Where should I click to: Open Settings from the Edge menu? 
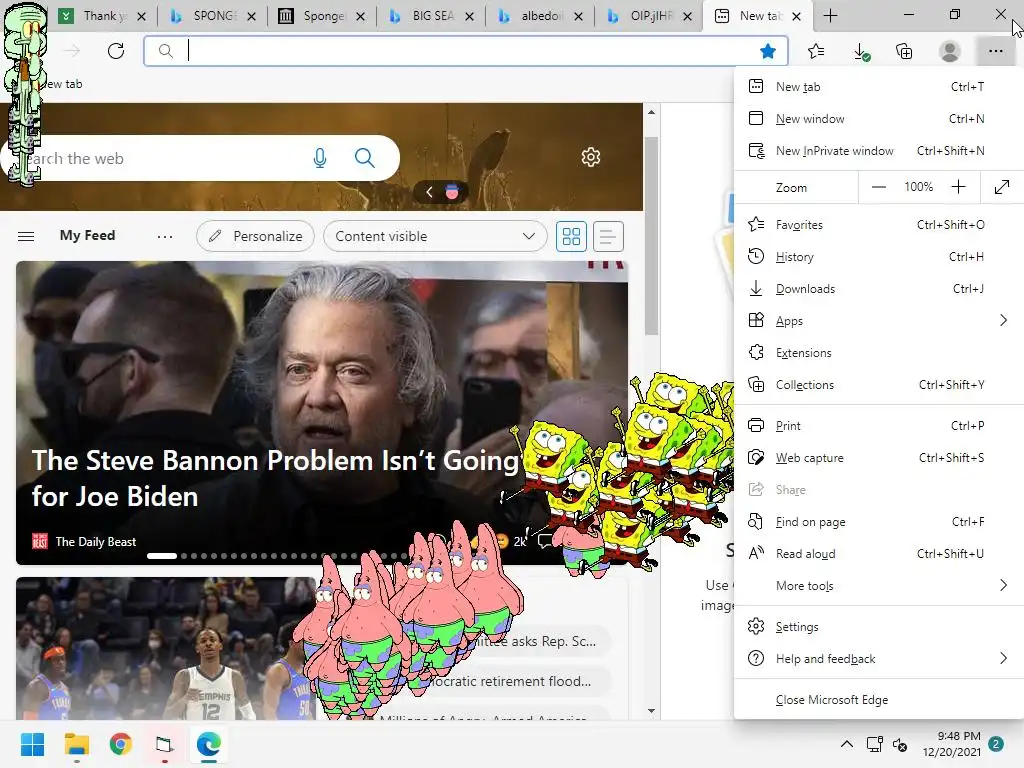[x=878, y=627]
